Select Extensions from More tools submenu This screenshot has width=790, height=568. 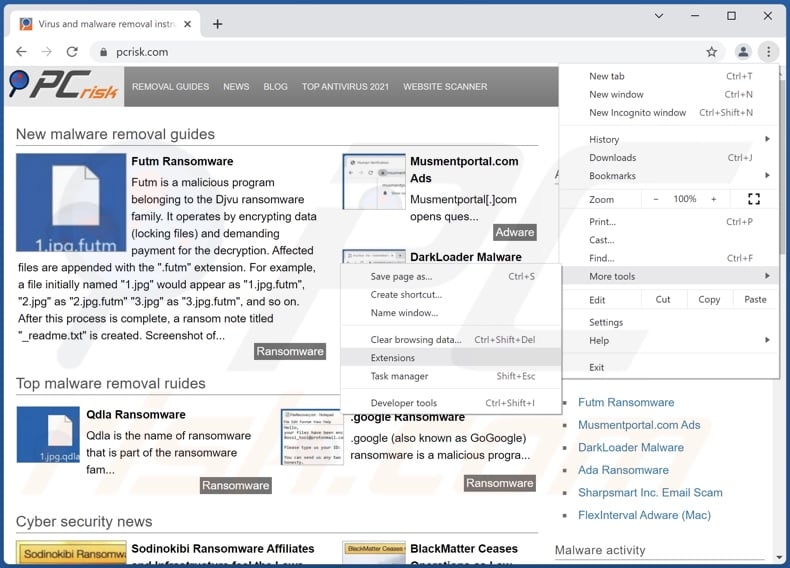pyautogui.click(x=393, y=358)
